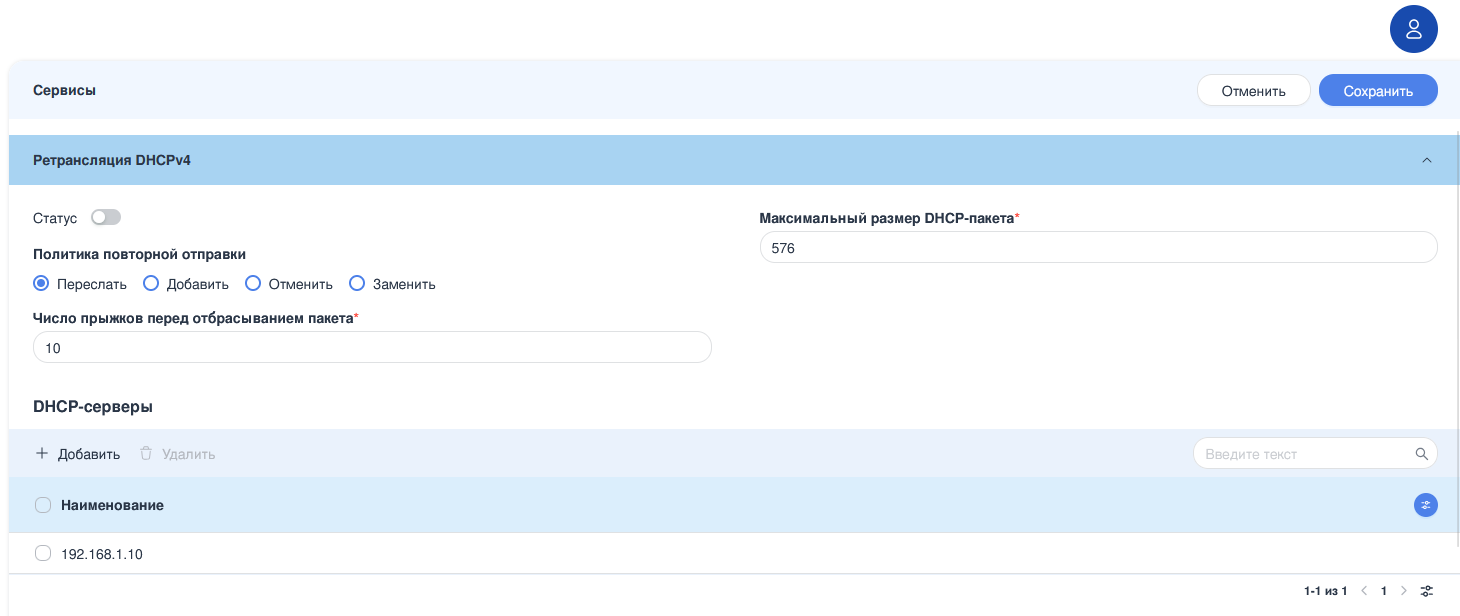
Task: Check the 192.168.1.10 row checkbox
Action: [43, 553]
